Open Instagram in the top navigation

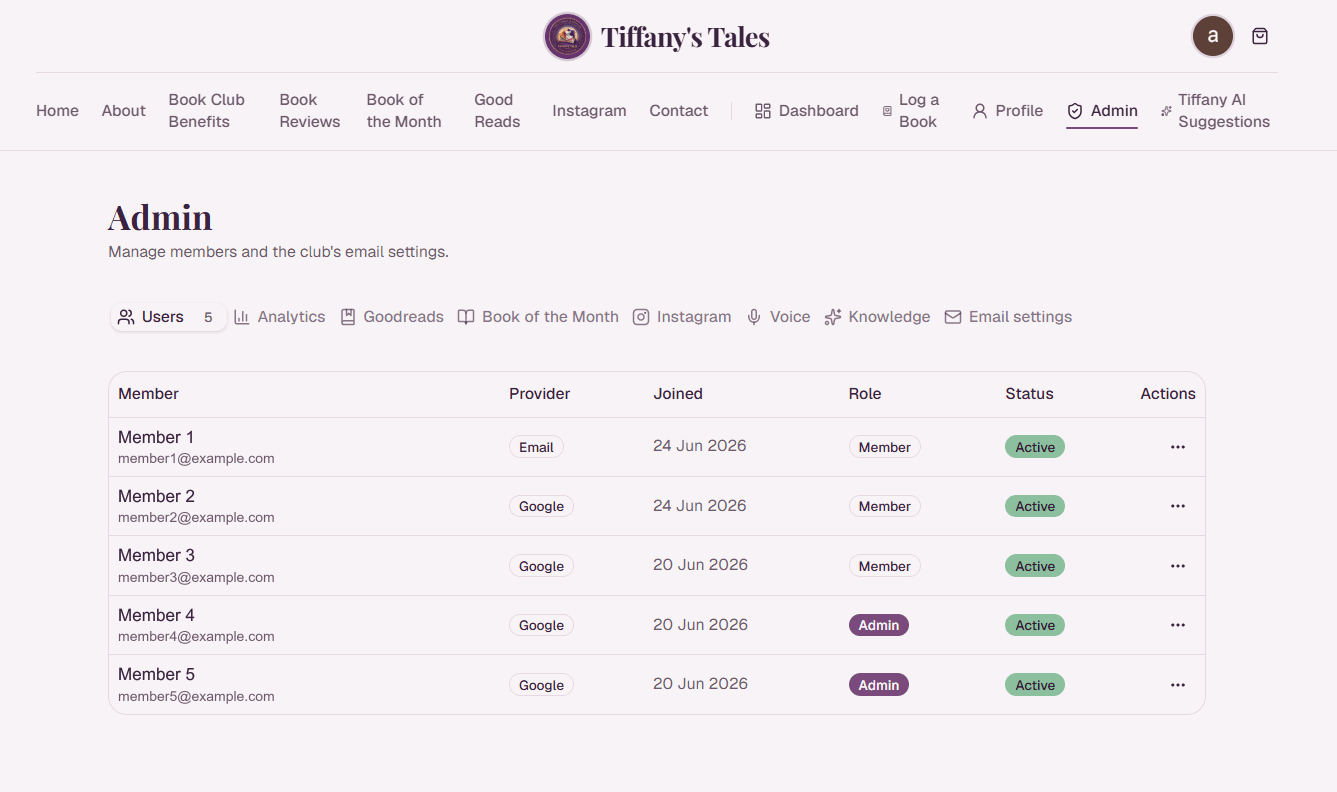(589, 111)
